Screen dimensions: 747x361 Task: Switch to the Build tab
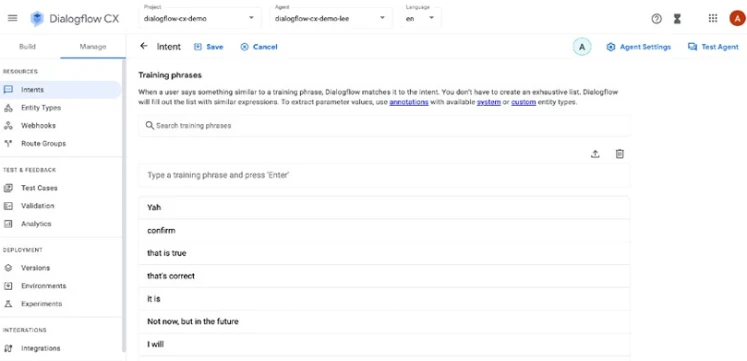point(27,47)
